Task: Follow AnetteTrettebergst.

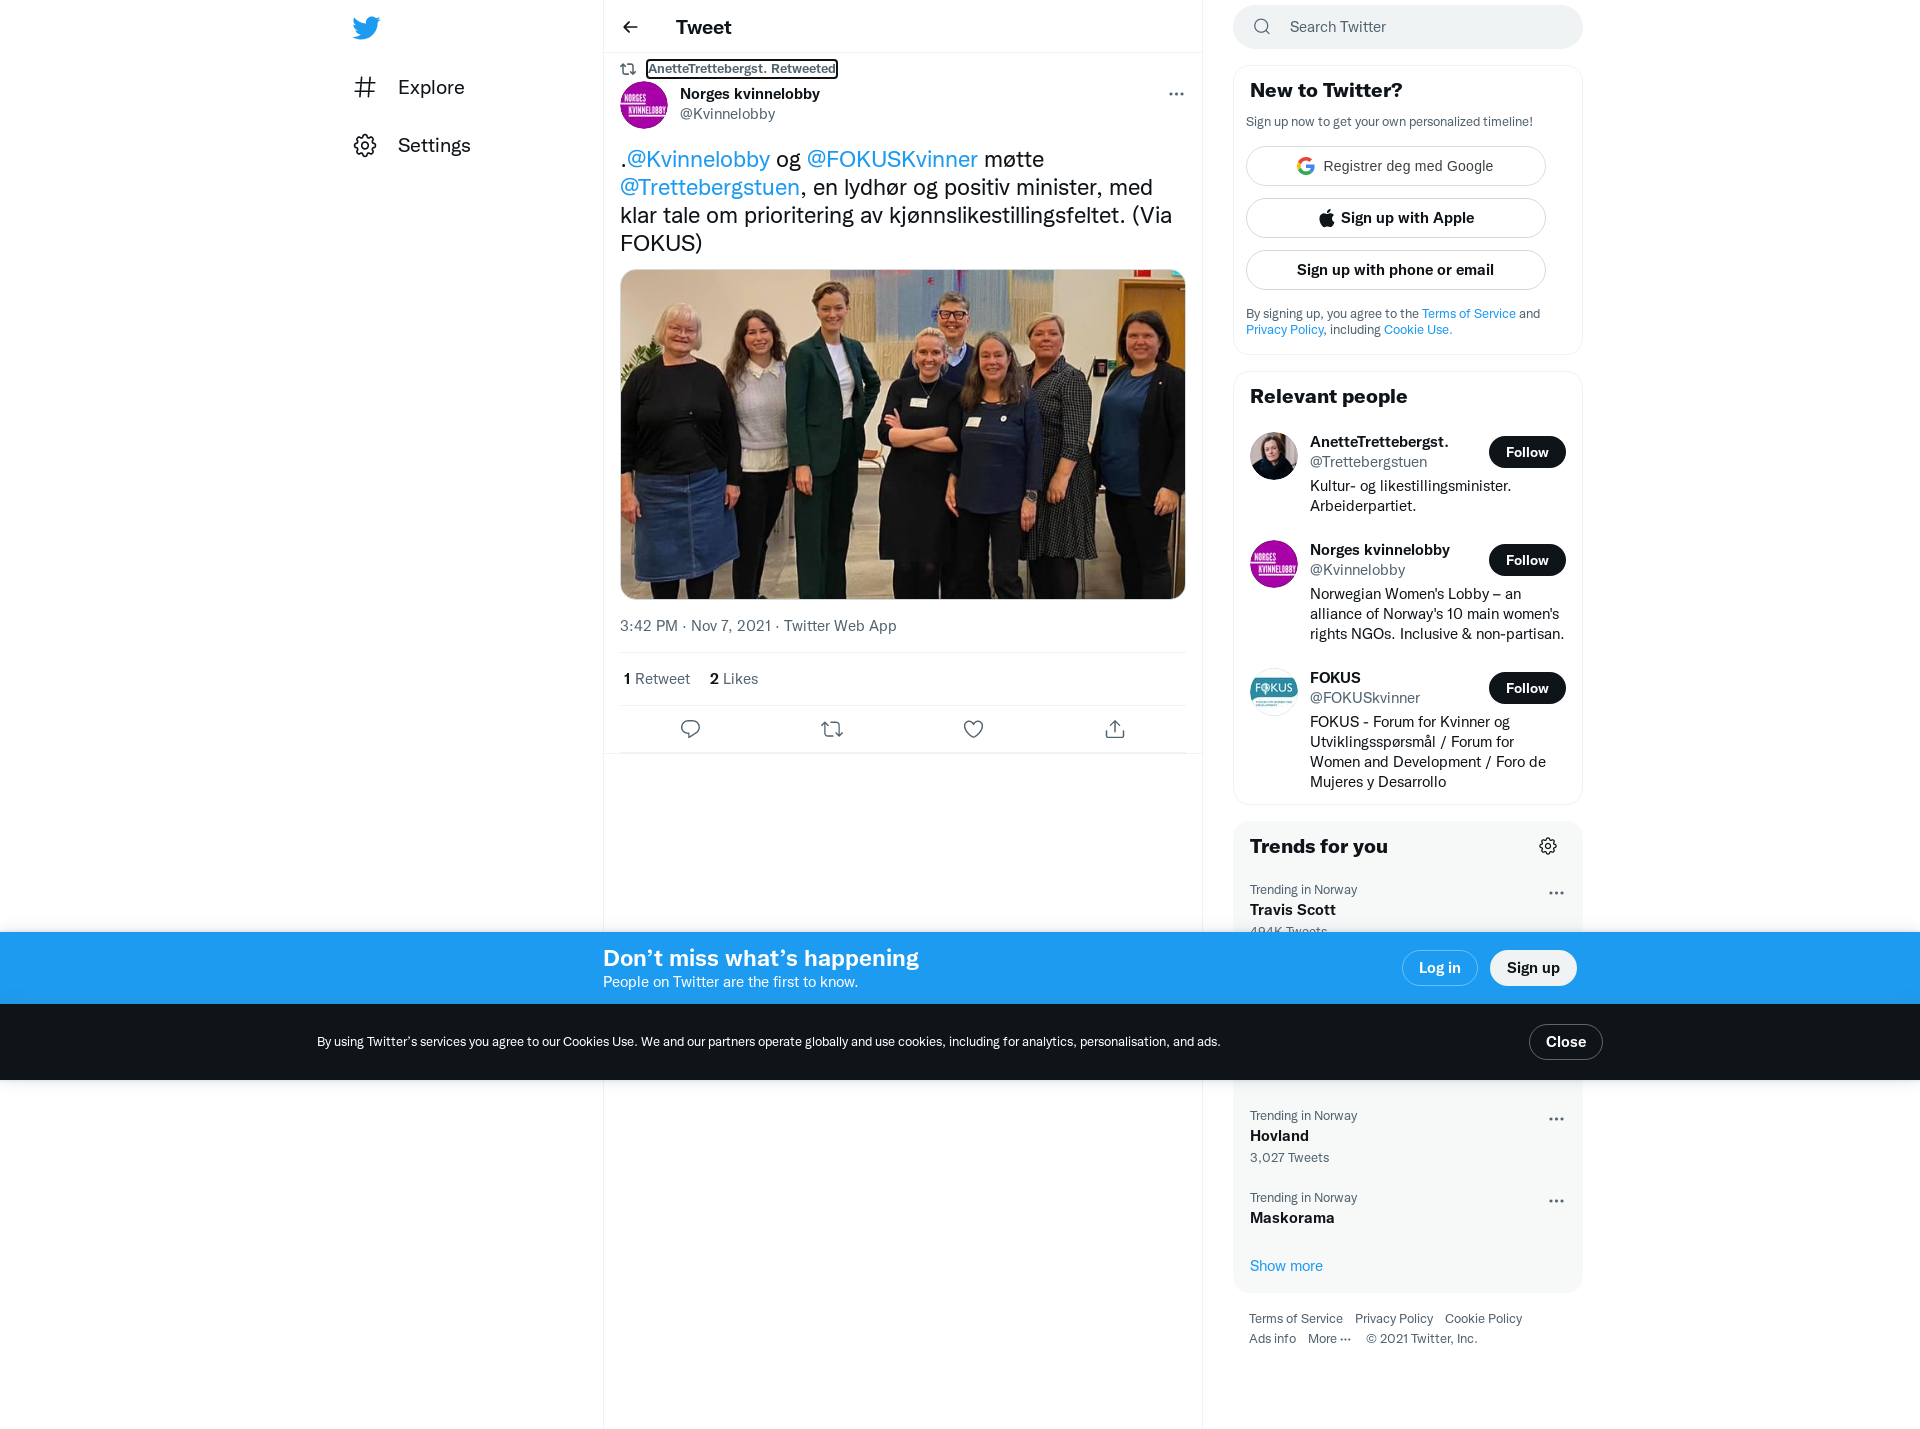Action: 1527,452
